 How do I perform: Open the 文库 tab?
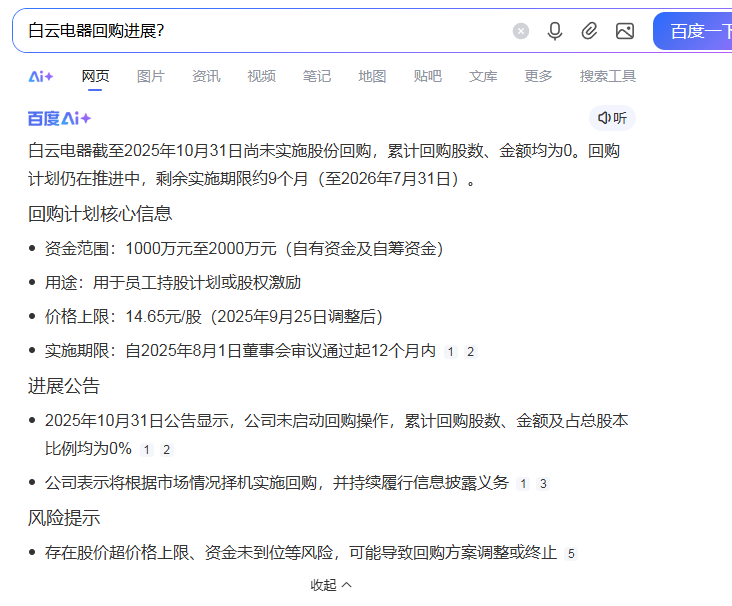tap(483, 76)
